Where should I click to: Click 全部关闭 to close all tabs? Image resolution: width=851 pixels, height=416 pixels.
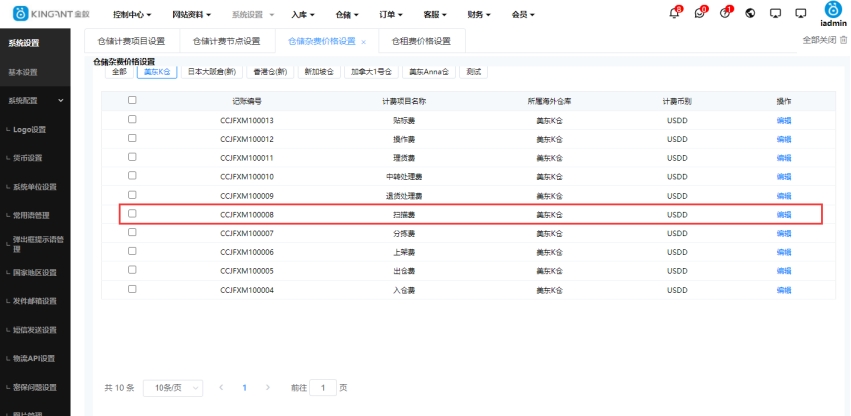(820, 40)
